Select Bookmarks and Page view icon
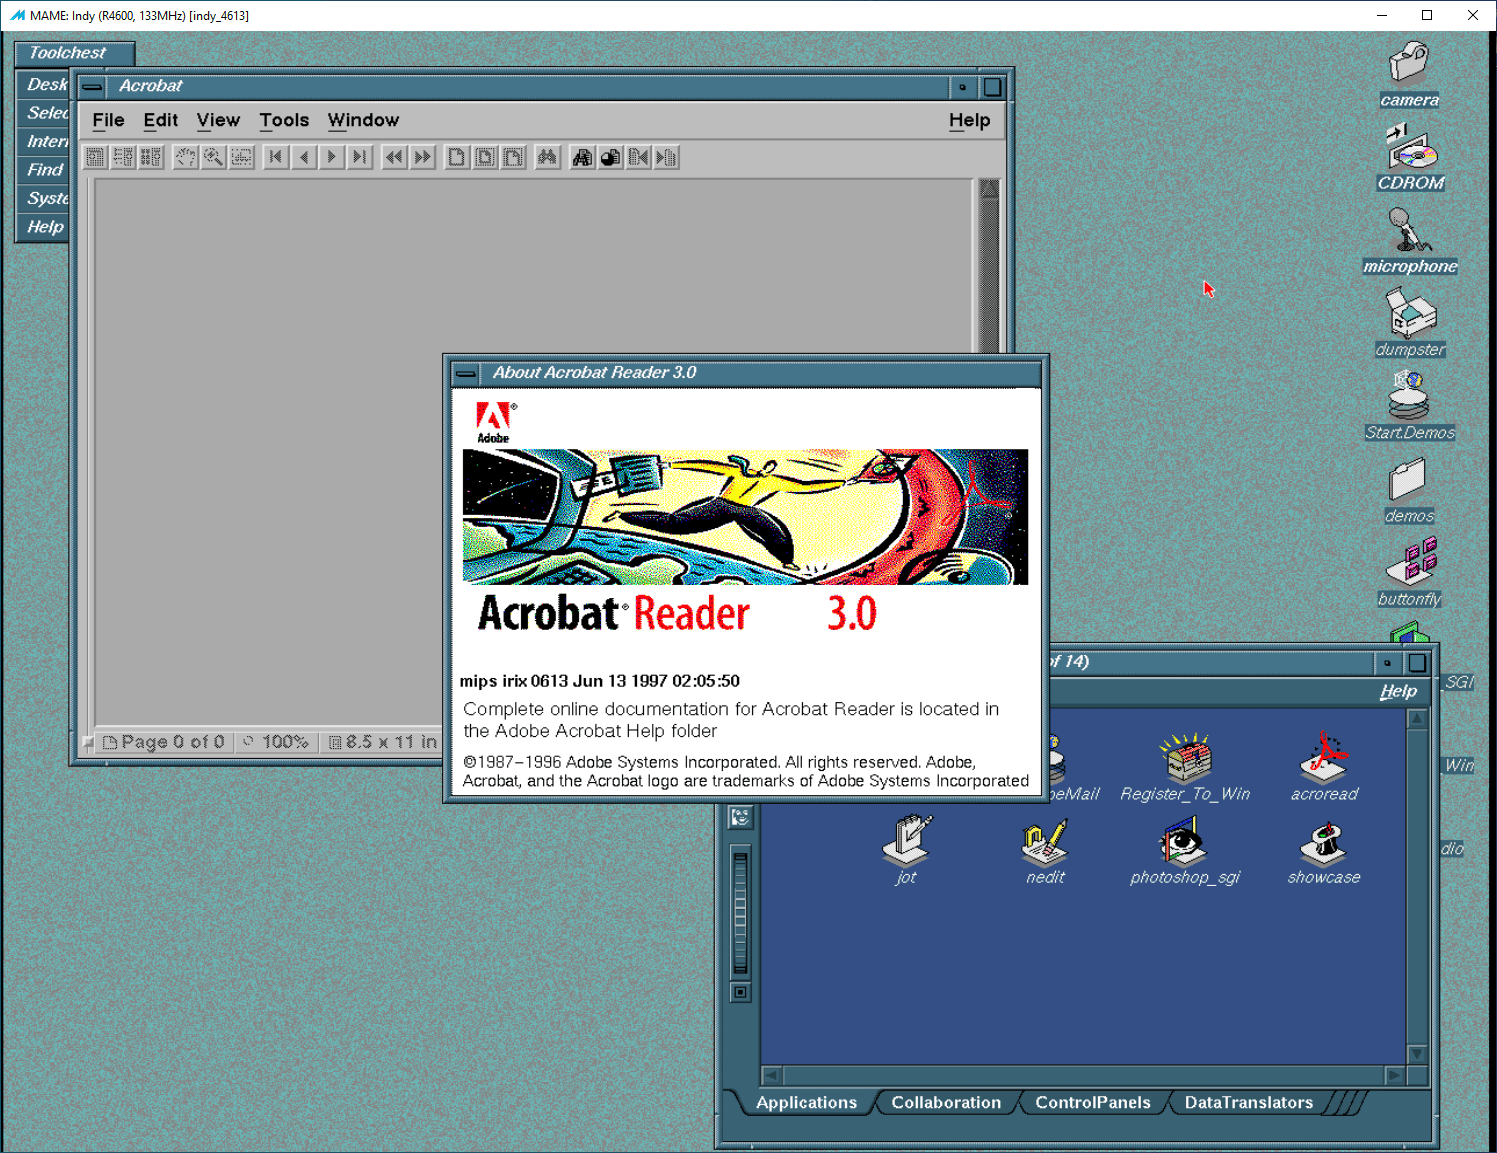This screenshot has width=1497, height=1153. pos(123,157)
